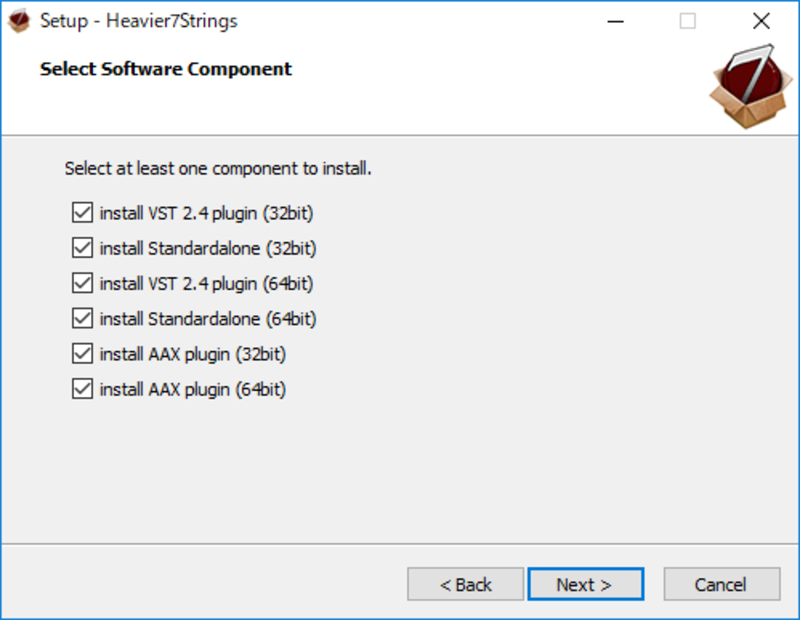Image resolution: width=800 pixels, height=620 pixels.
Task: Cancel the Heavier7Strings installation
Action: pyautogui.click(x=721, y=584)
